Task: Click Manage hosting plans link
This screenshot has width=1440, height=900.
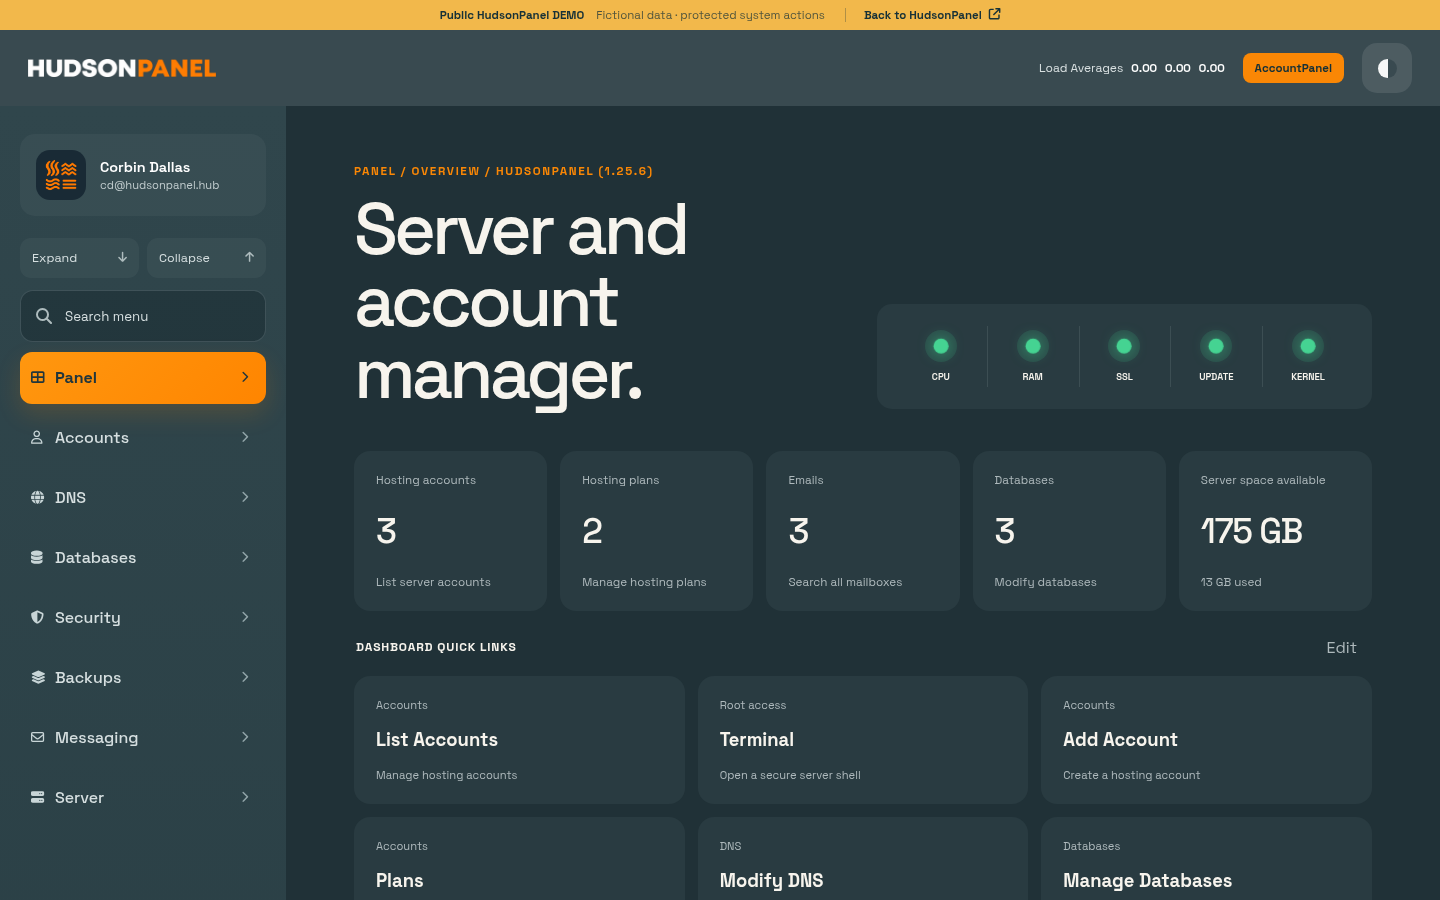Action: (x=644, y=582)
